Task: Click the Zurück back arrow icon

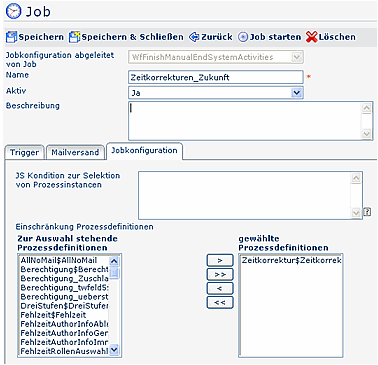Action: [194, 37]
